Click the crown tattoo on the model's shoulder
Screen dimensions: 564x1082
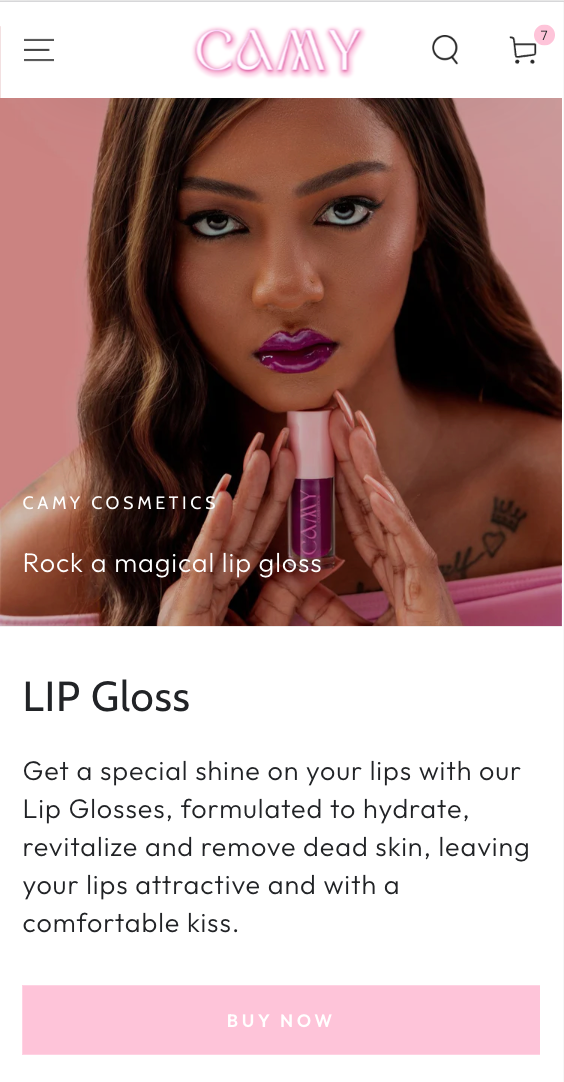click(507, 514)
